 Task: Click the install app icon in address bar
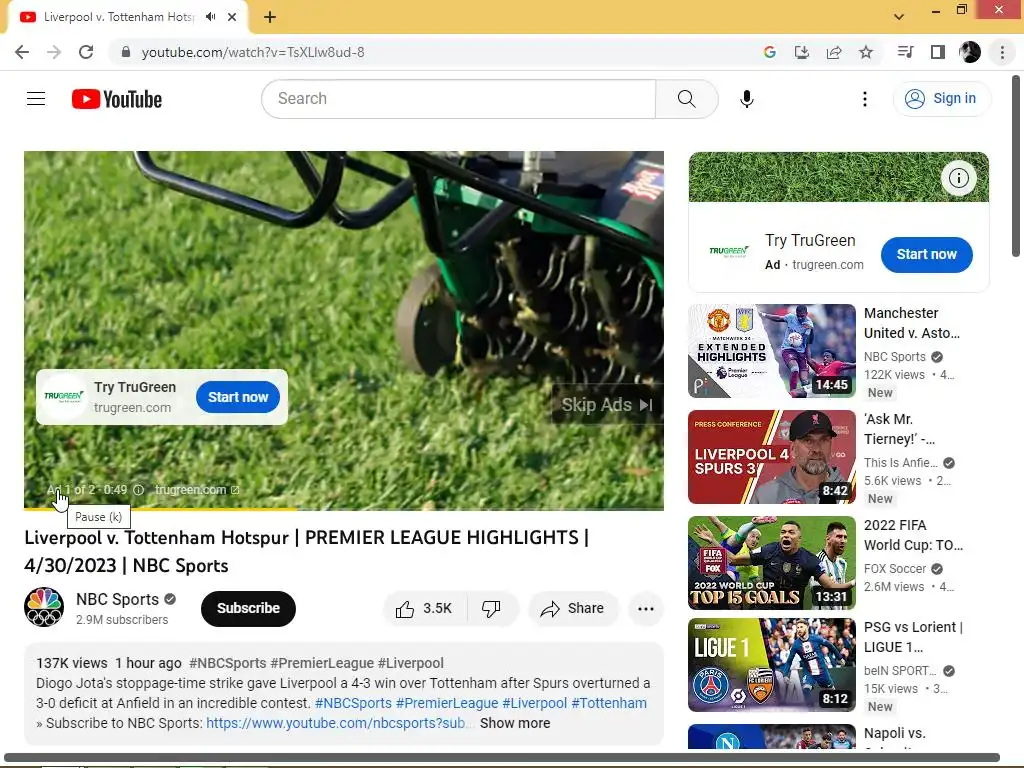pyautogui.click(x=801, y=52)
